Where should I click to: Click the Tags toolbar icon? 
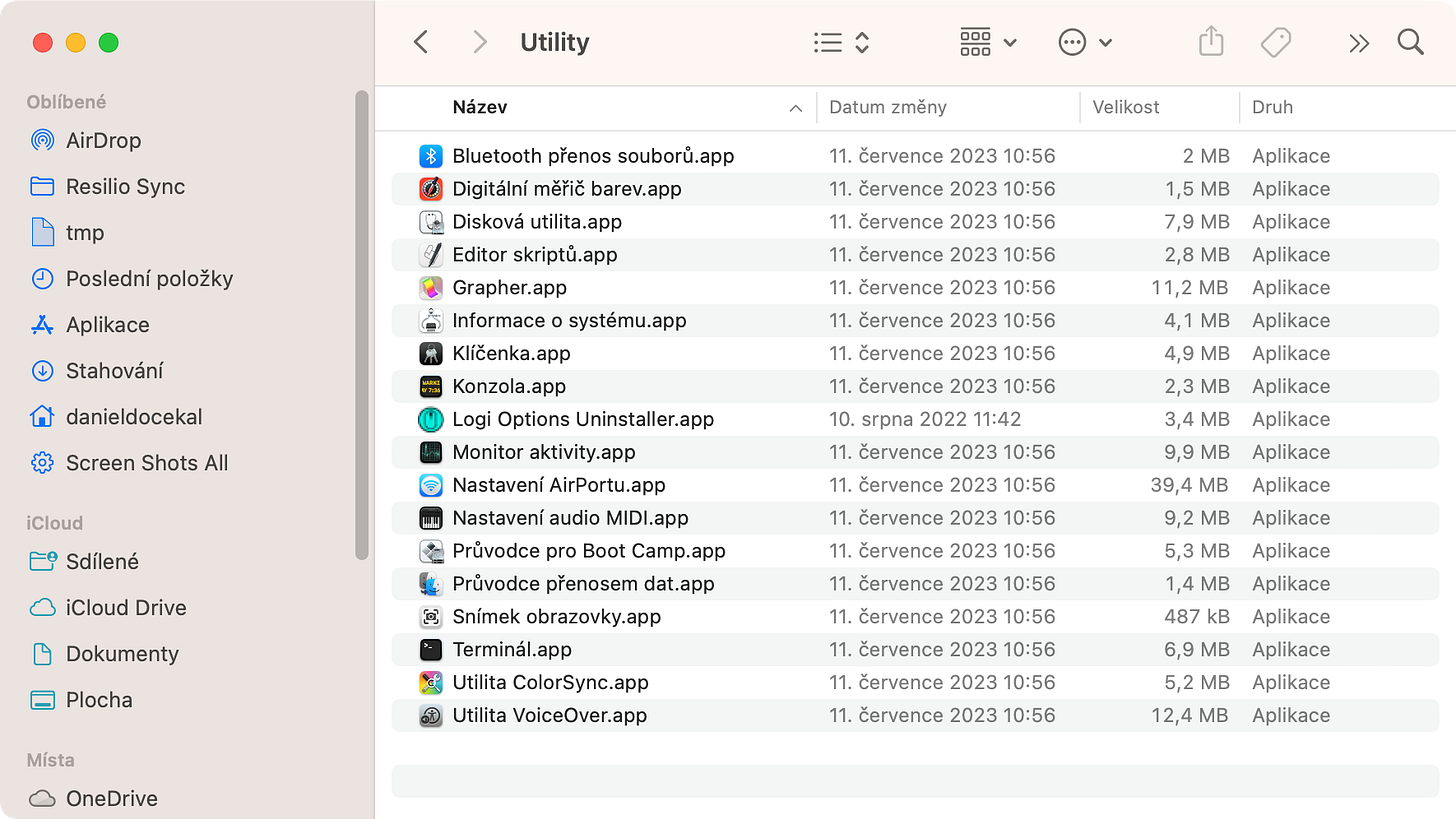[x=1275, y=42]
